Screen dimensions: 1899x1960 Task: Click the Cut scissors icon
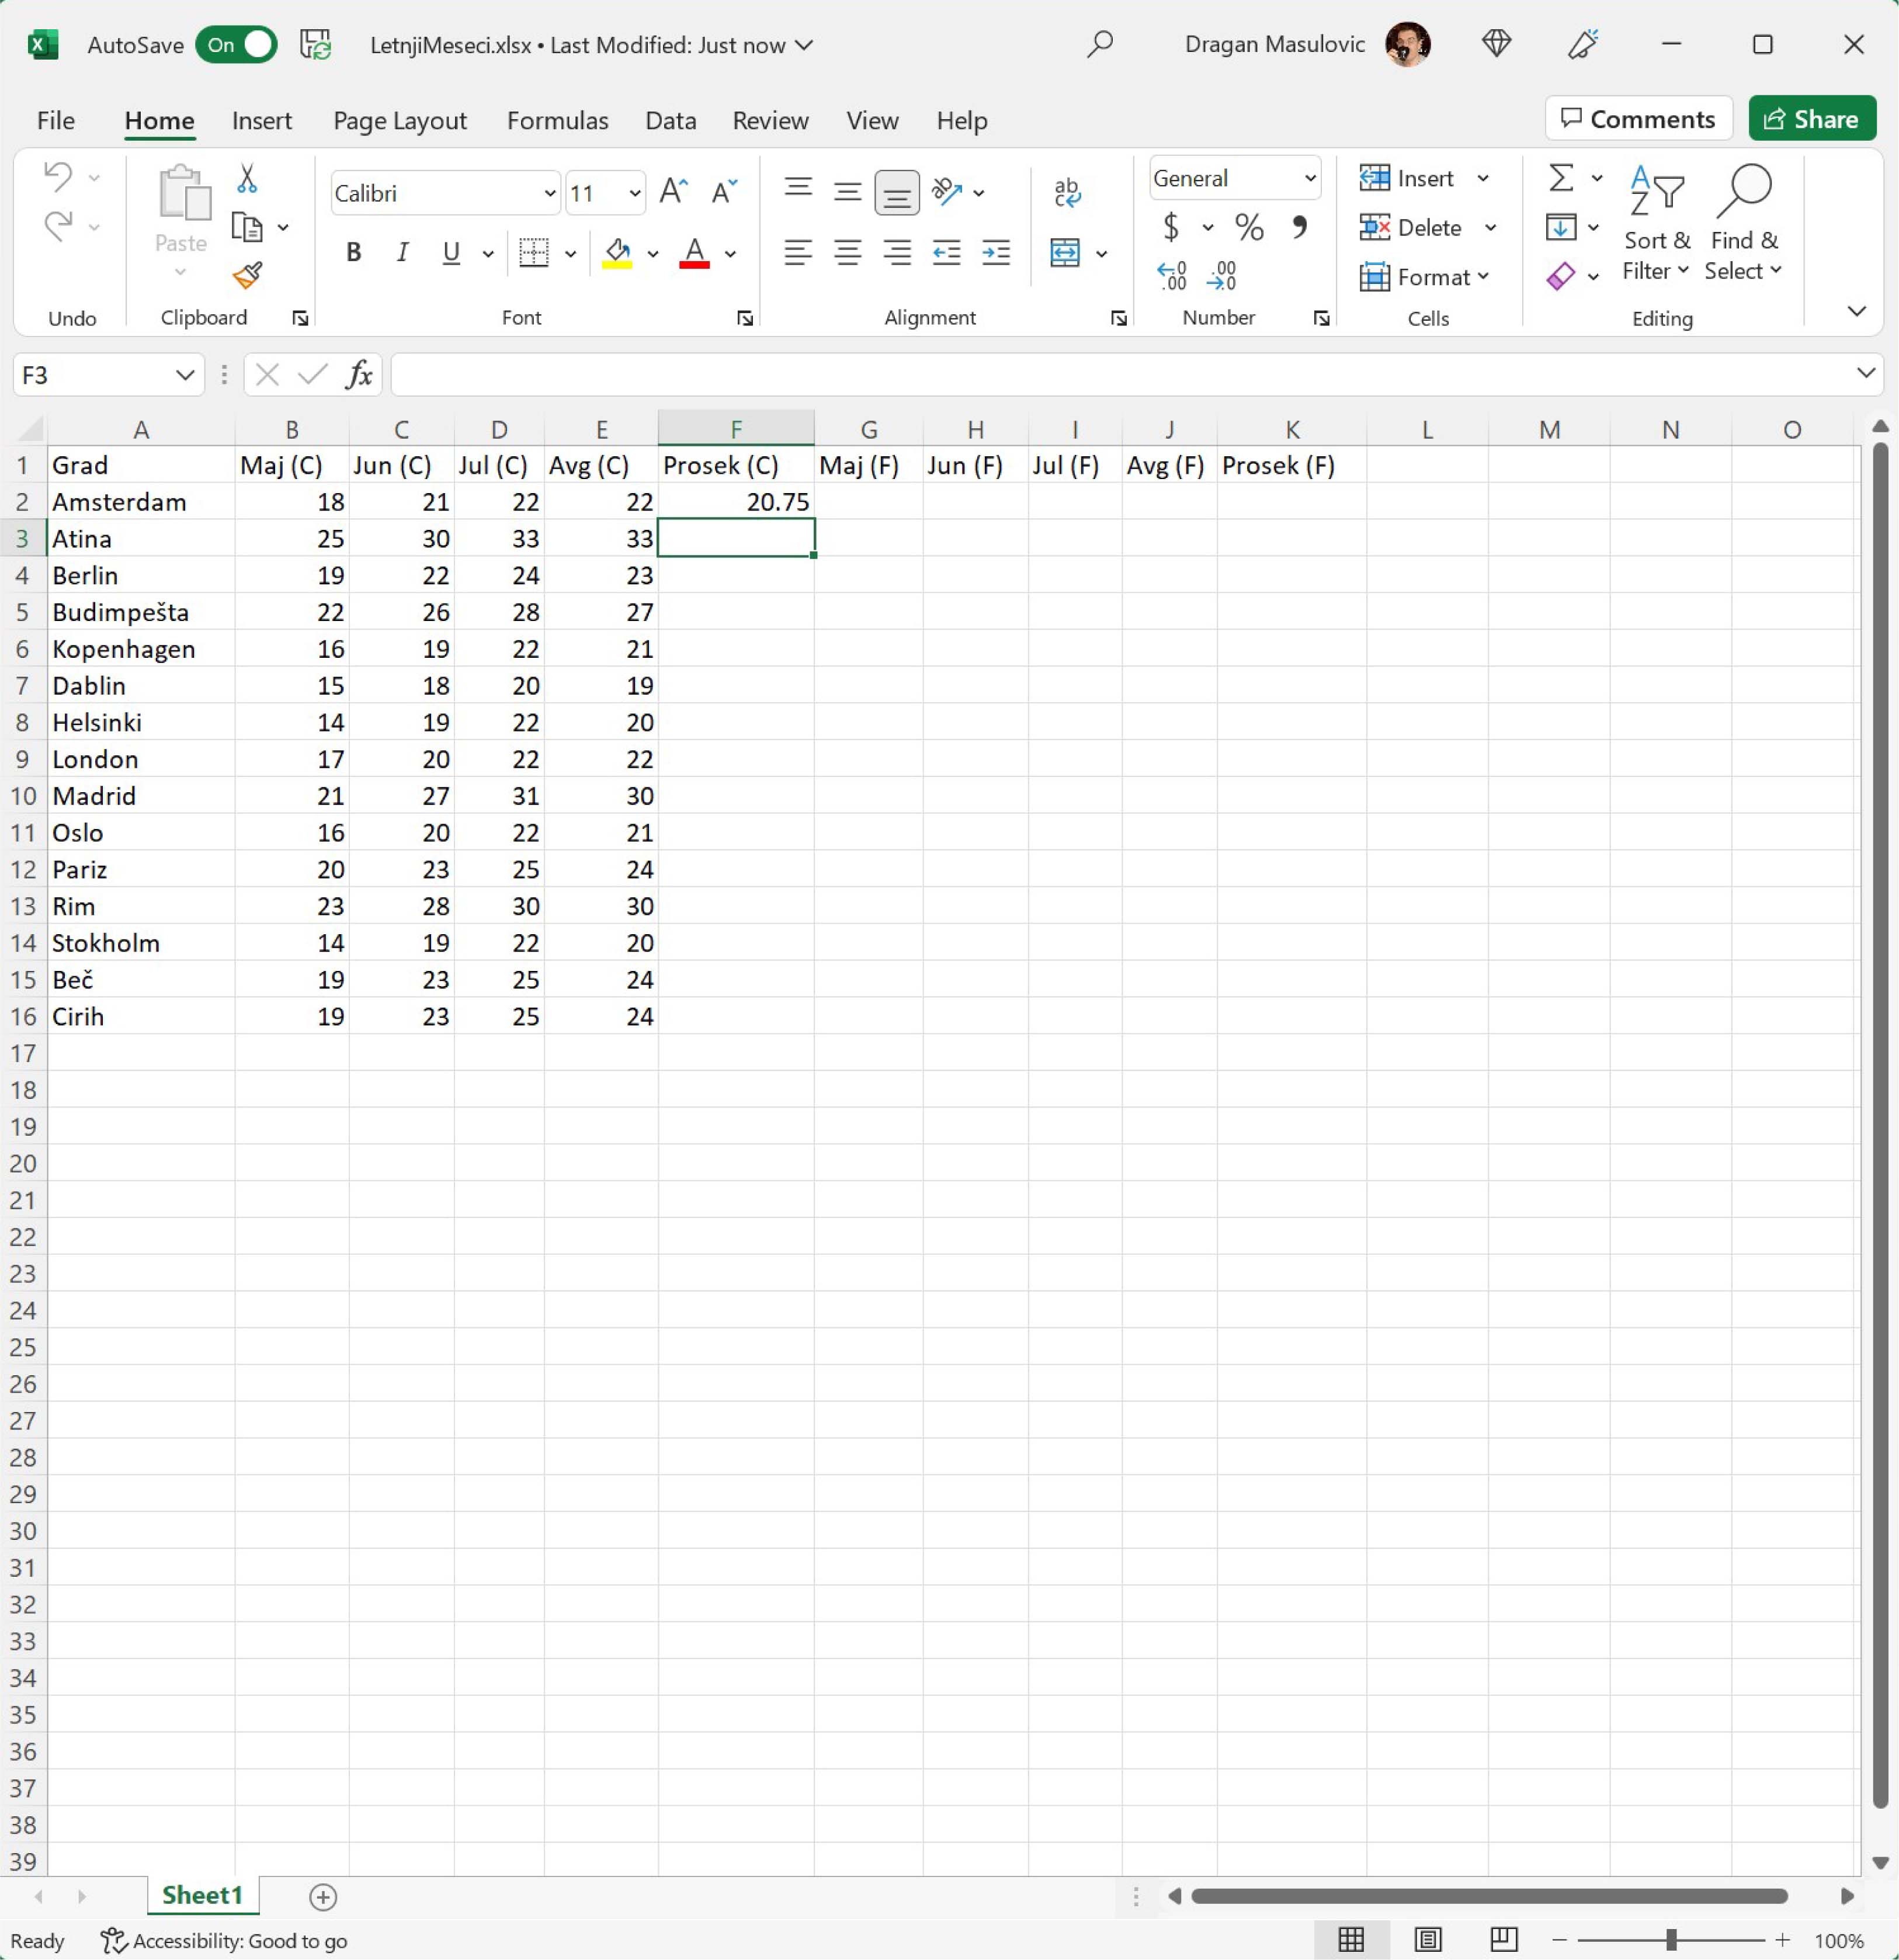247,179
